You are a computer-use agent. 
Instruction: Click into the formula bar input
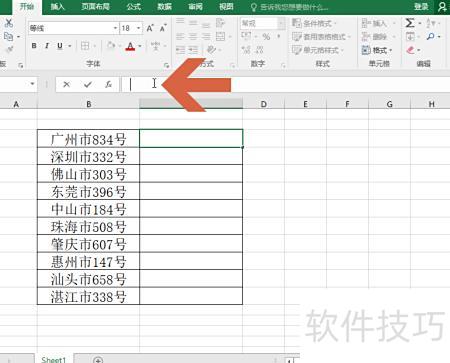285,84
